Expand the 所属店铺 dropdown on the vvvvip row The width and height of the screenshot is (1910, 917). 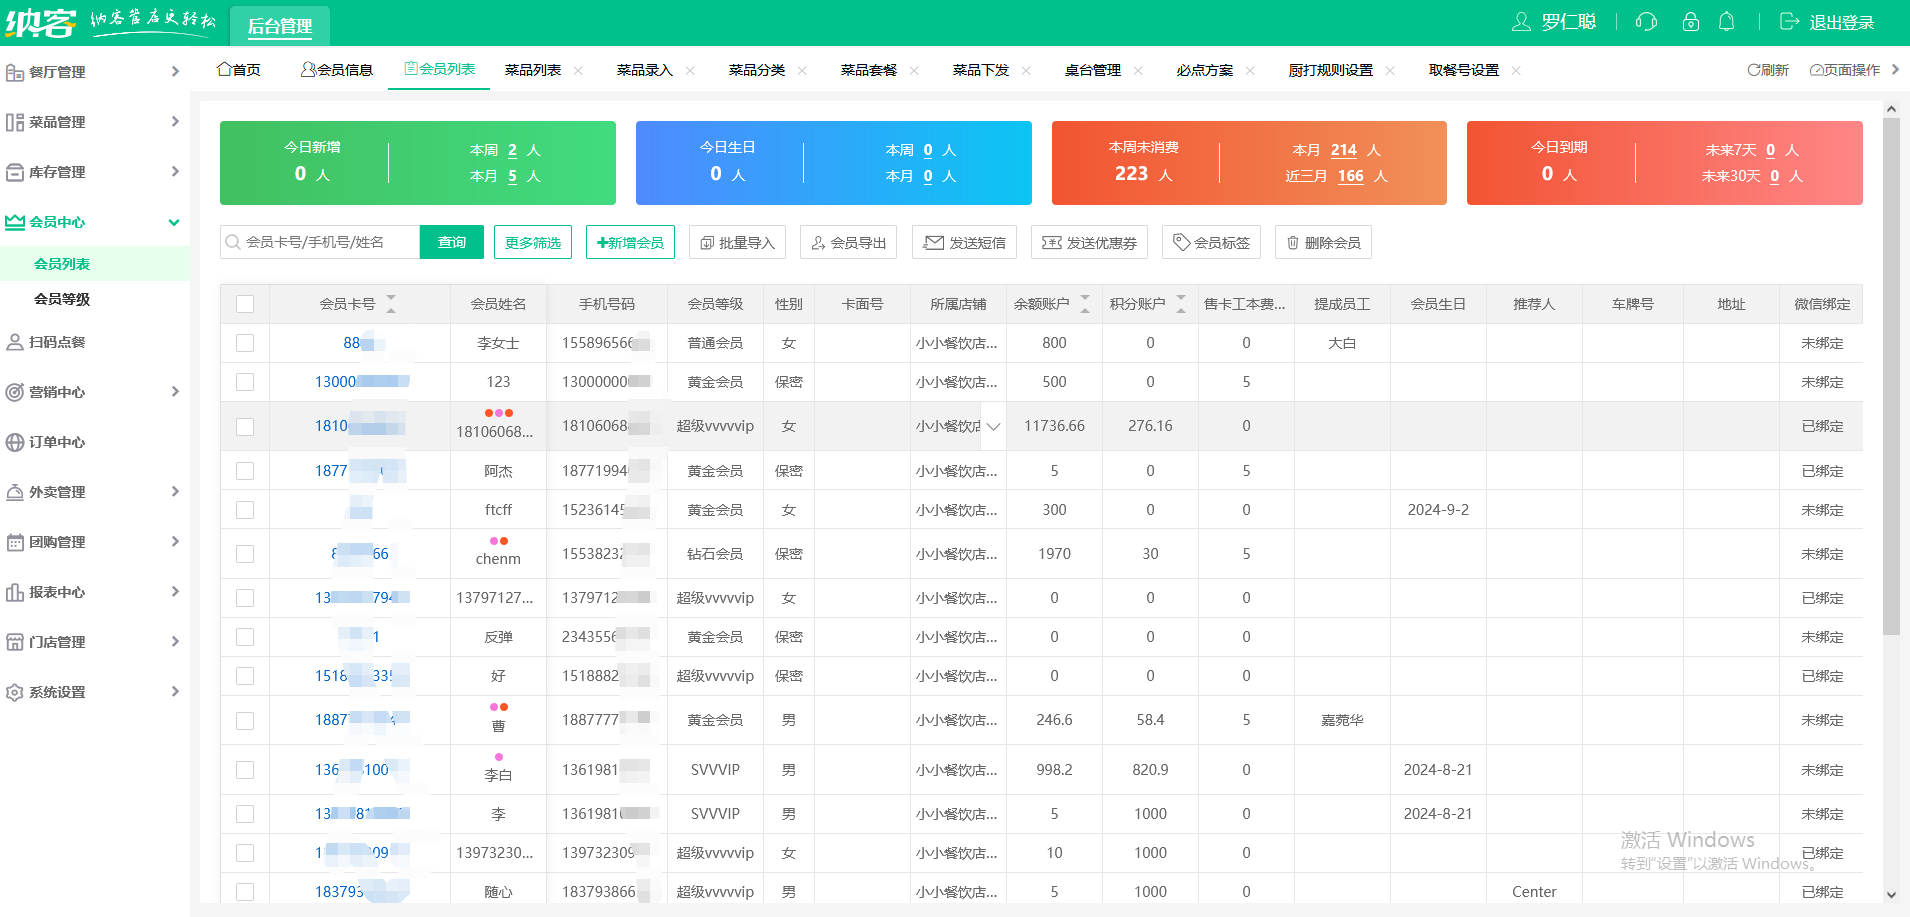point(993,426)
